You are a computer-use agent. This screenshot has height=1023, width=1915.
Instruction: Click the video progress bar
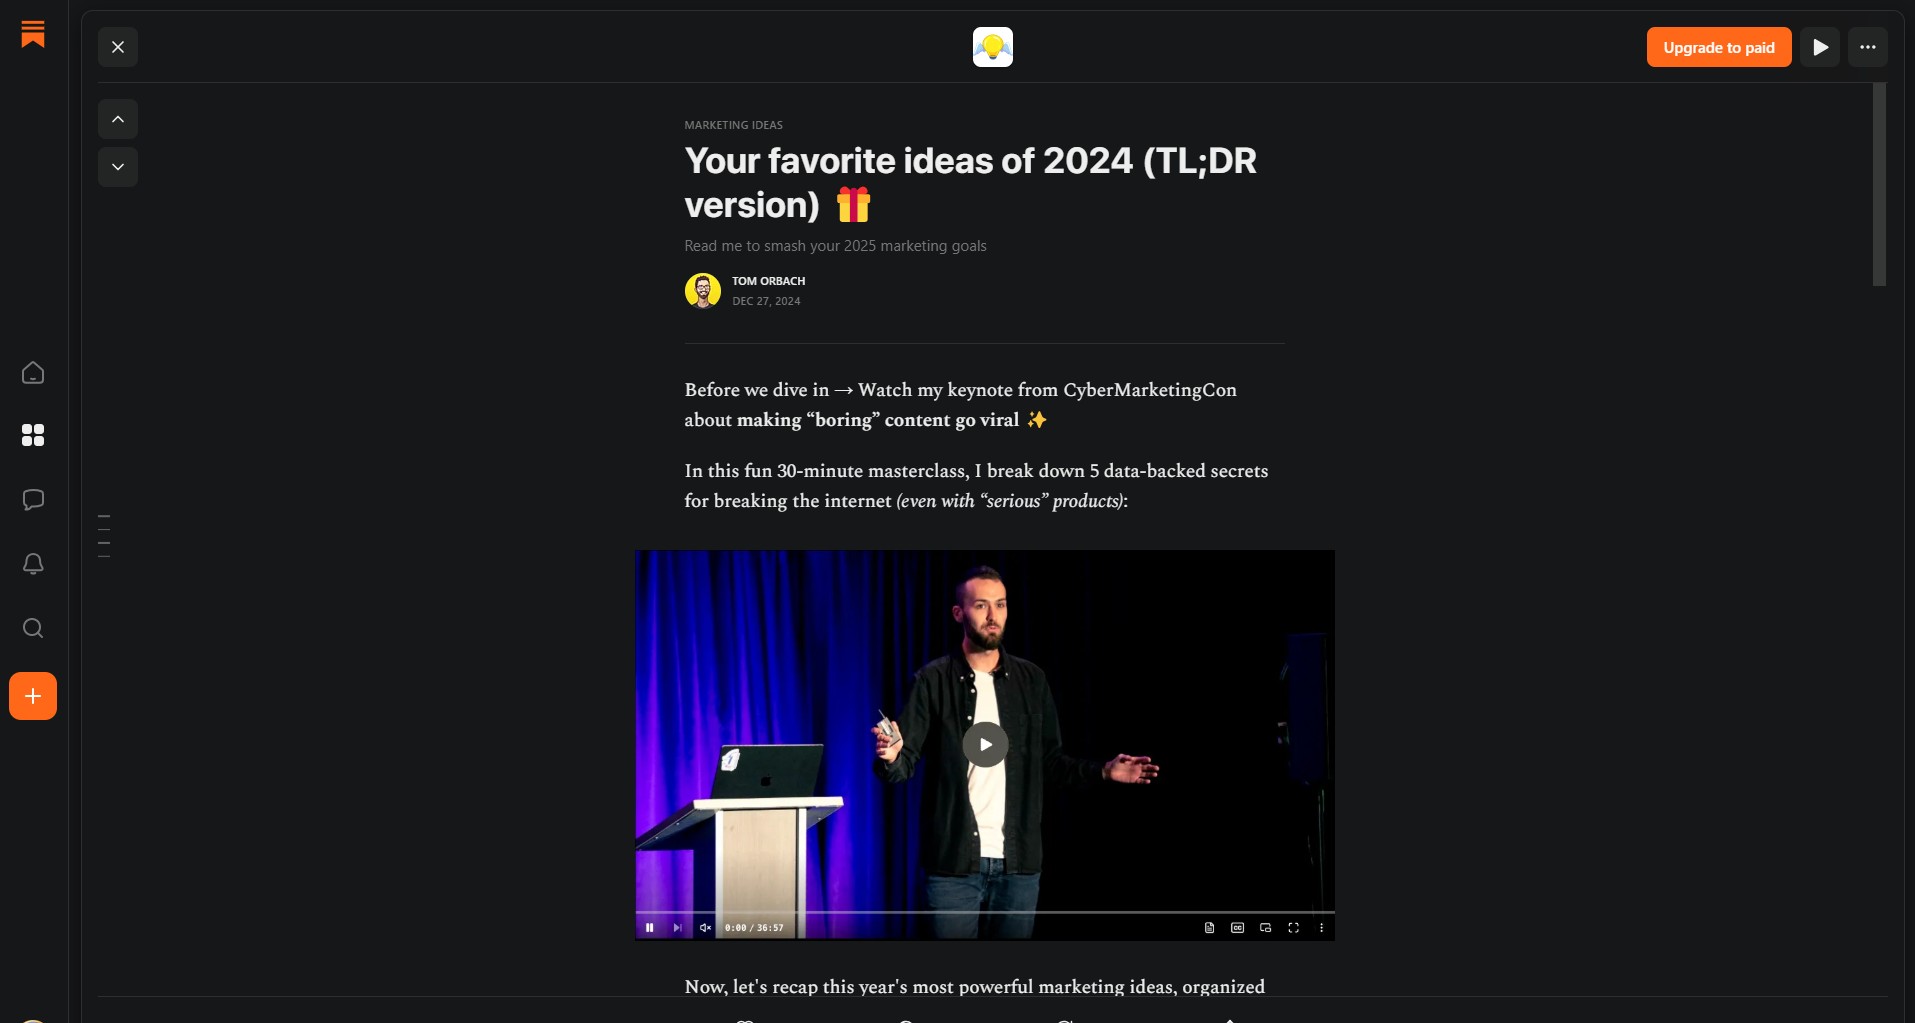point(985,912)
